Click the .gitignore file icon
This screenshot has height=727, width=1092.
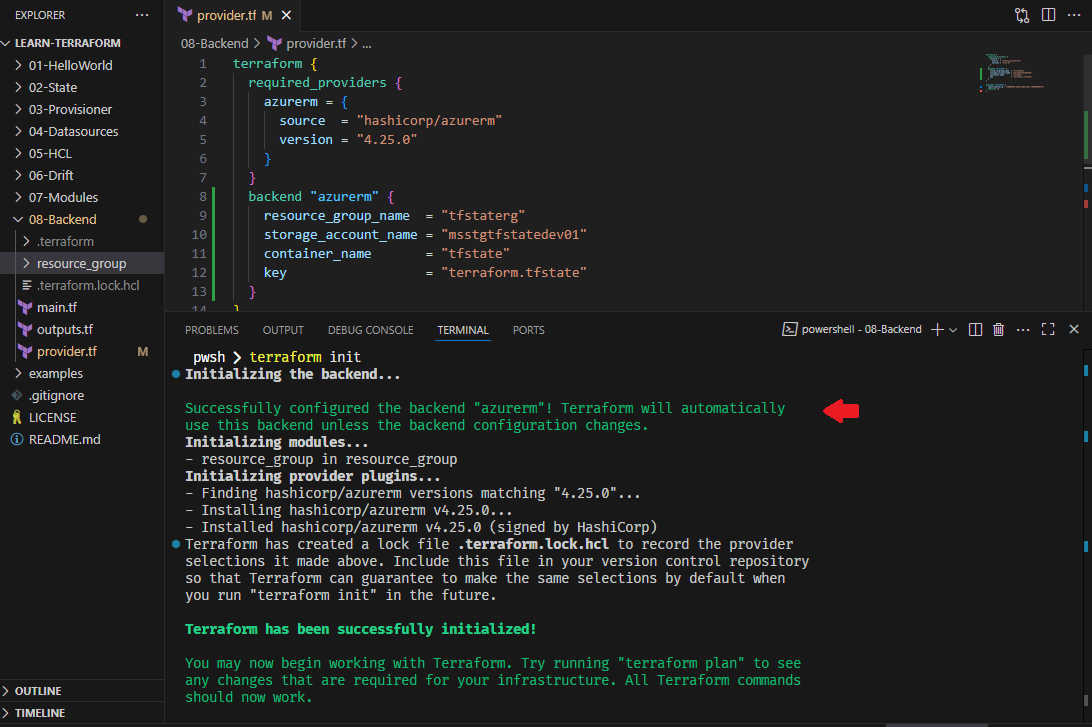(17, 396)
